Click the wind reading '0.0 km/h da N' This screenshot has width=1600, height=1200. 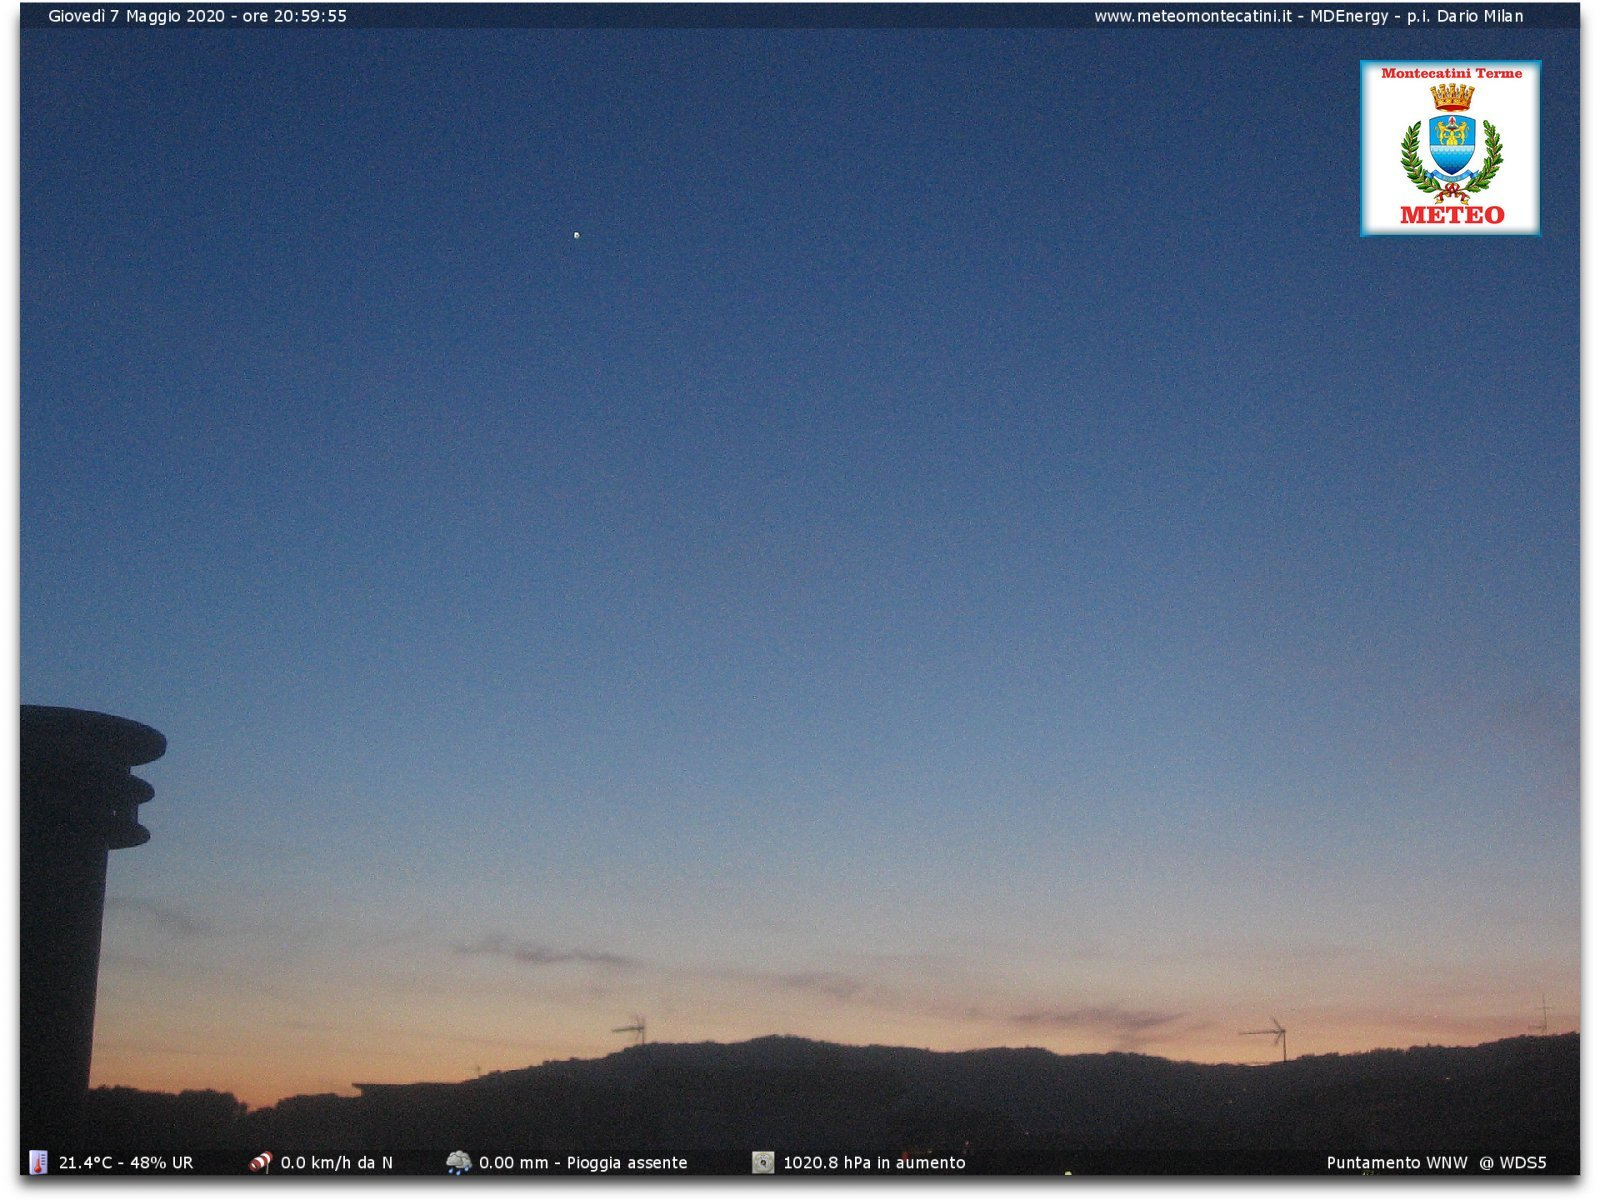click(337, 1163)
